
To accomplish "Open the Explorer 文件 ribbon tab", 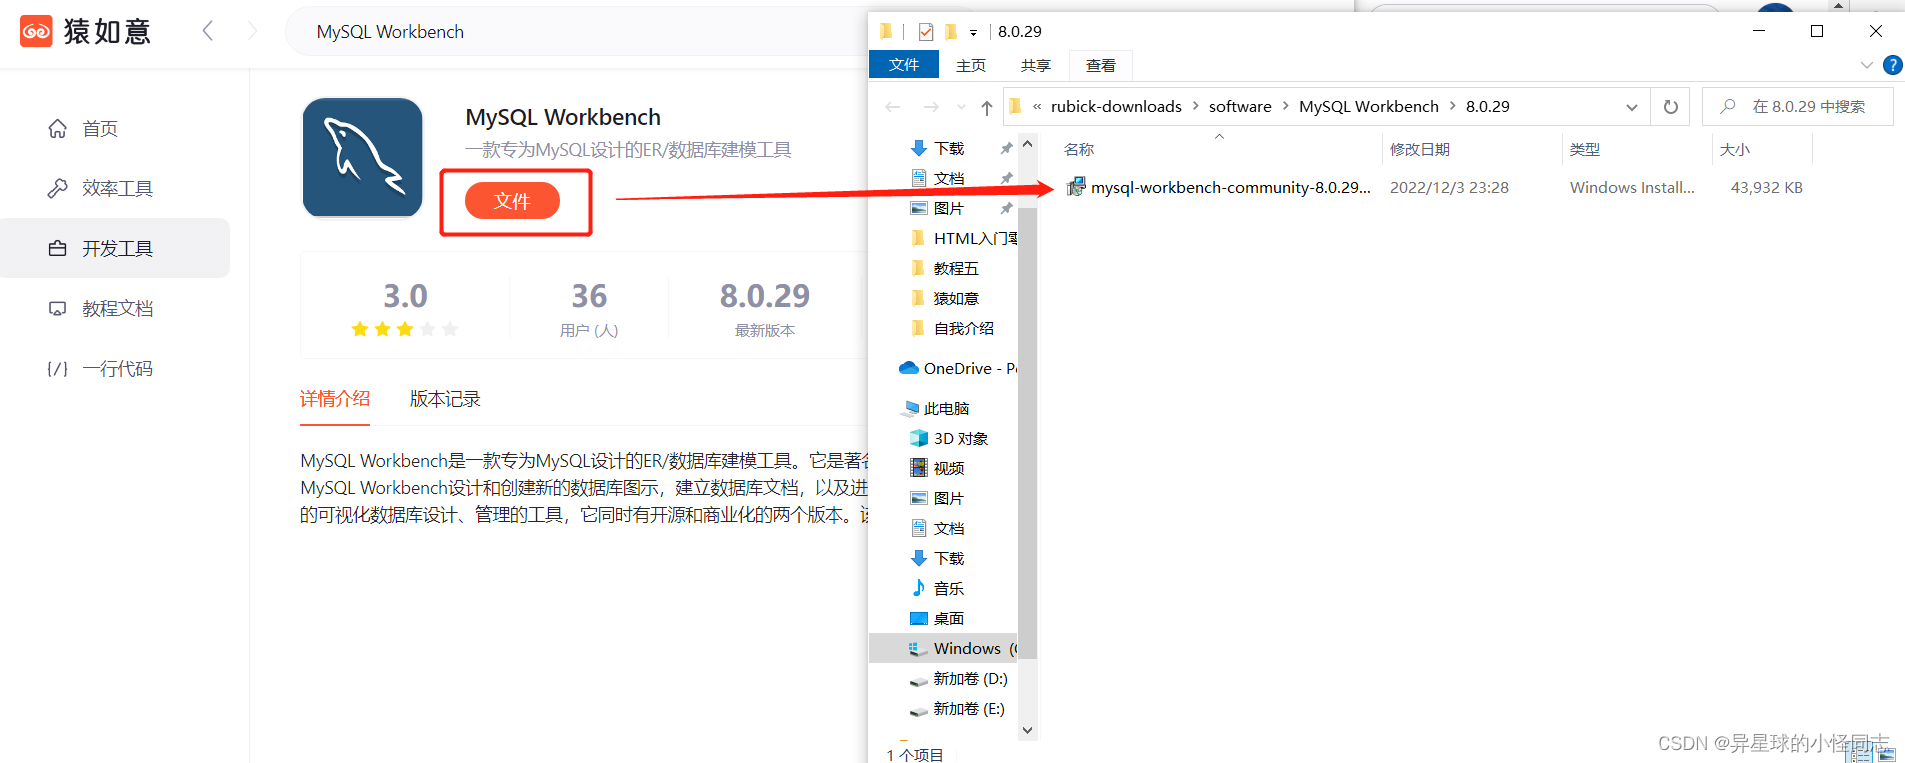I will tap(904, 65).
